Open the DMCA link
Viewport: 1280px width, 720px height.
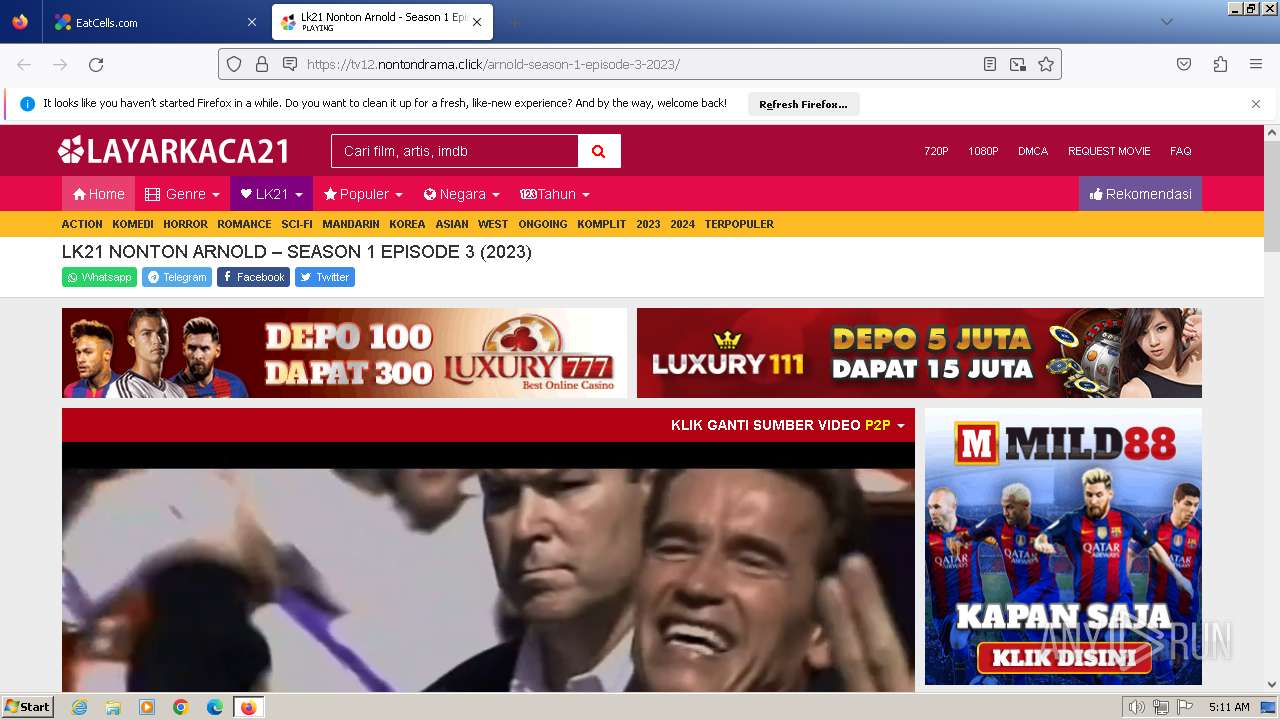click(1033, 151)
